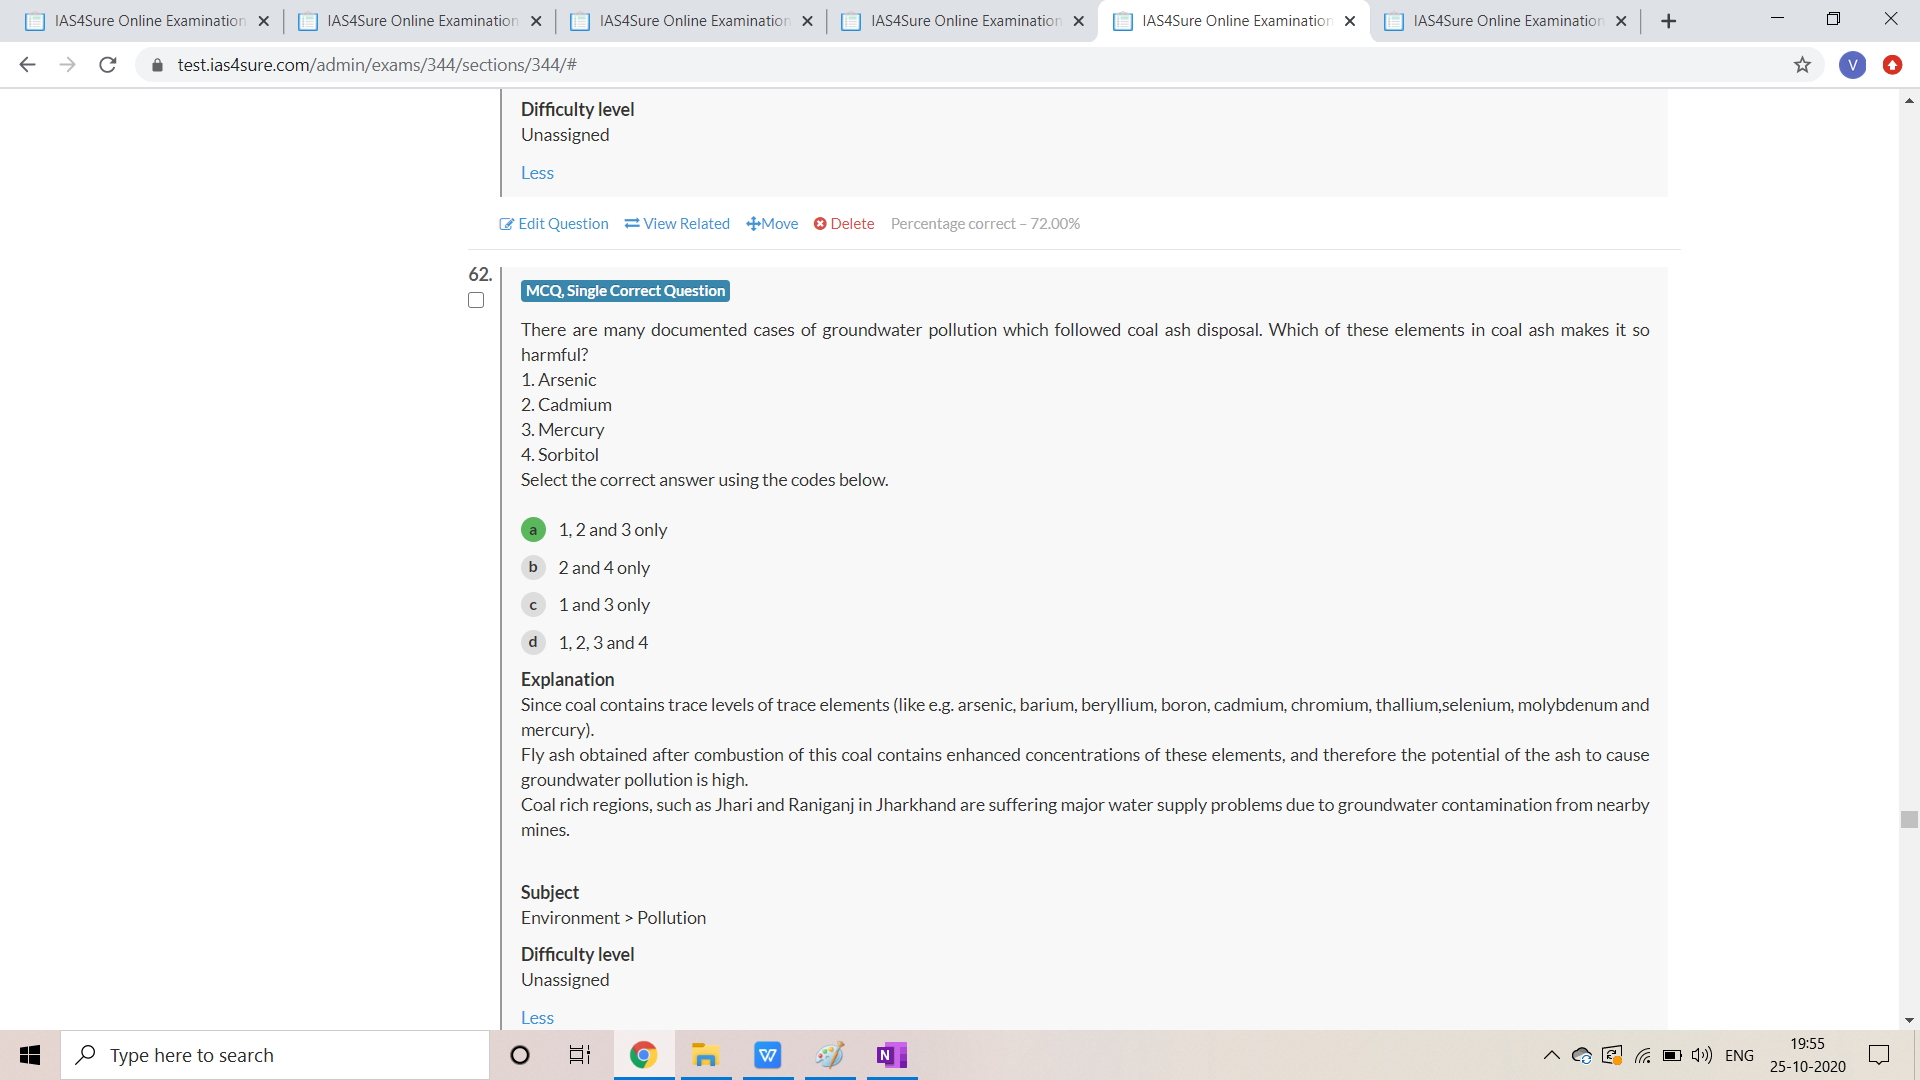Click the Edit Question pencil icon

507,224
